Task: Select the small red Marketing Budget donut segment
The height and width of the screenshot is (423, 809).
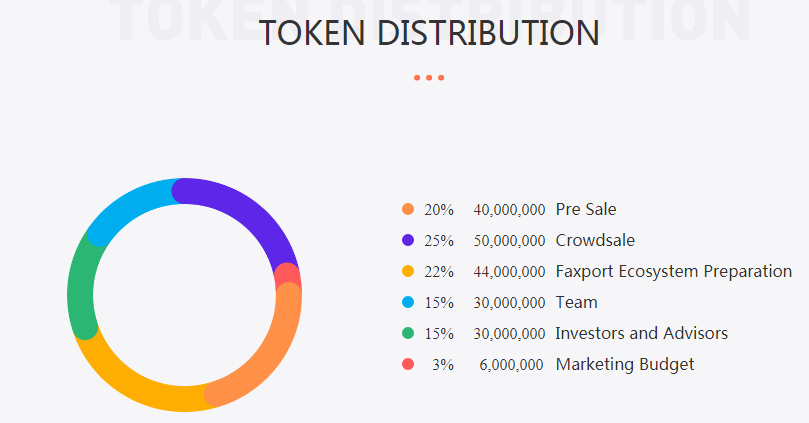Action: pyautogui.click(x=287, y=274)
